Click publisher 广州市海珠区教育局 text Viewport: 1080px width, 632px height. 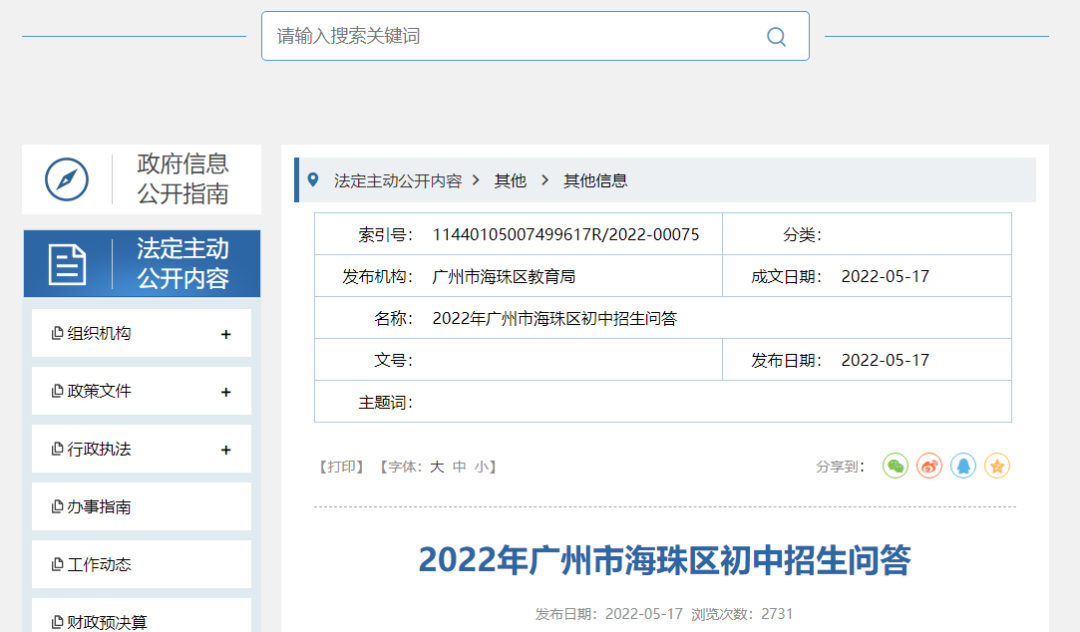click(x=503, y=277)
